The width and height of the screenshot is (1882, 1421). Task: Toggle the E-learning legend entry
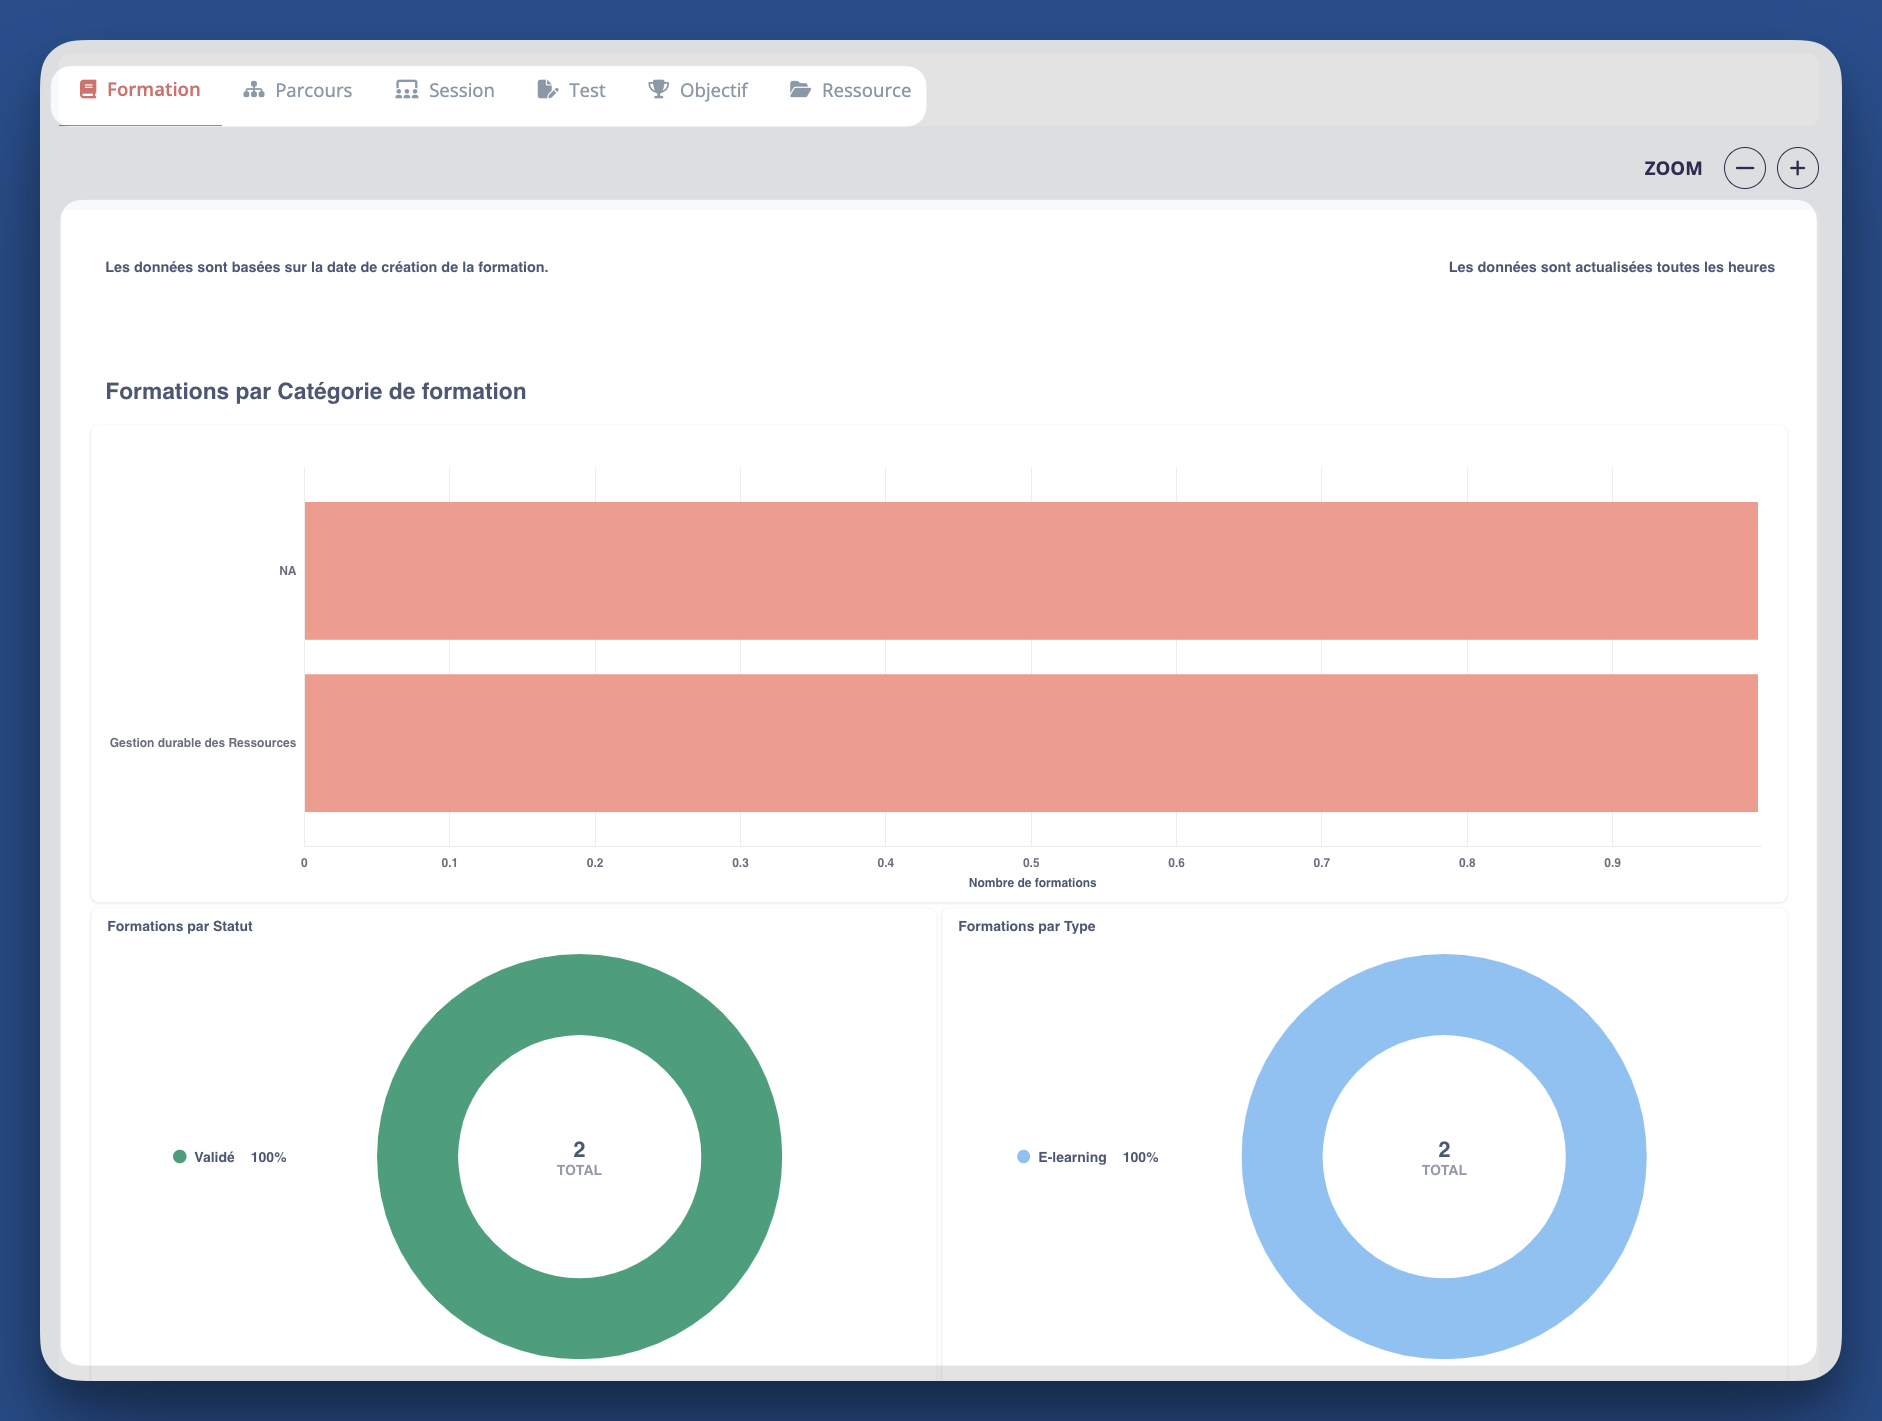point(1071,1157)
